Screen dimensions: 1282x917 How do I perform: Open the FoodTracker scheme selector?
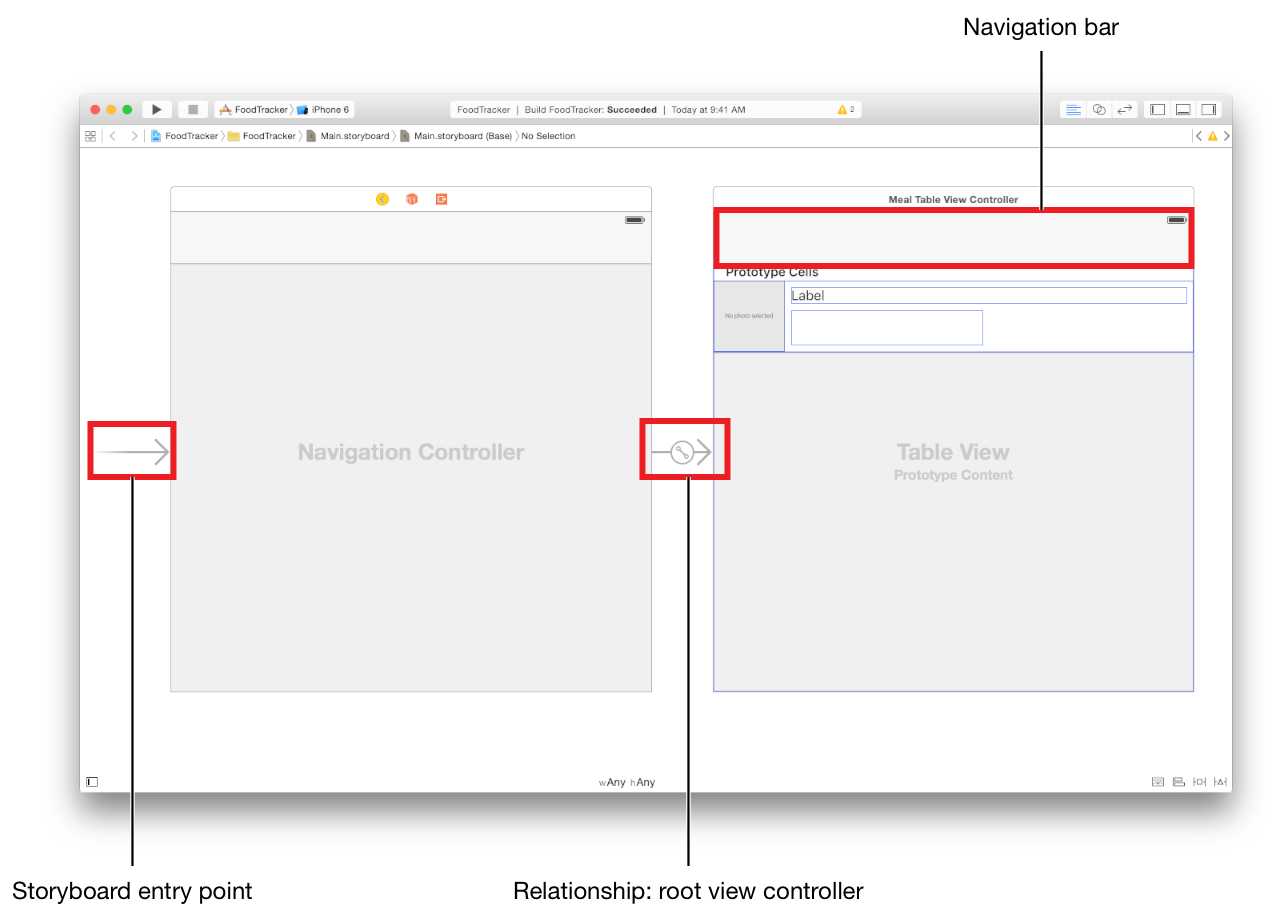pyautogui.click(x=254, y=109)
